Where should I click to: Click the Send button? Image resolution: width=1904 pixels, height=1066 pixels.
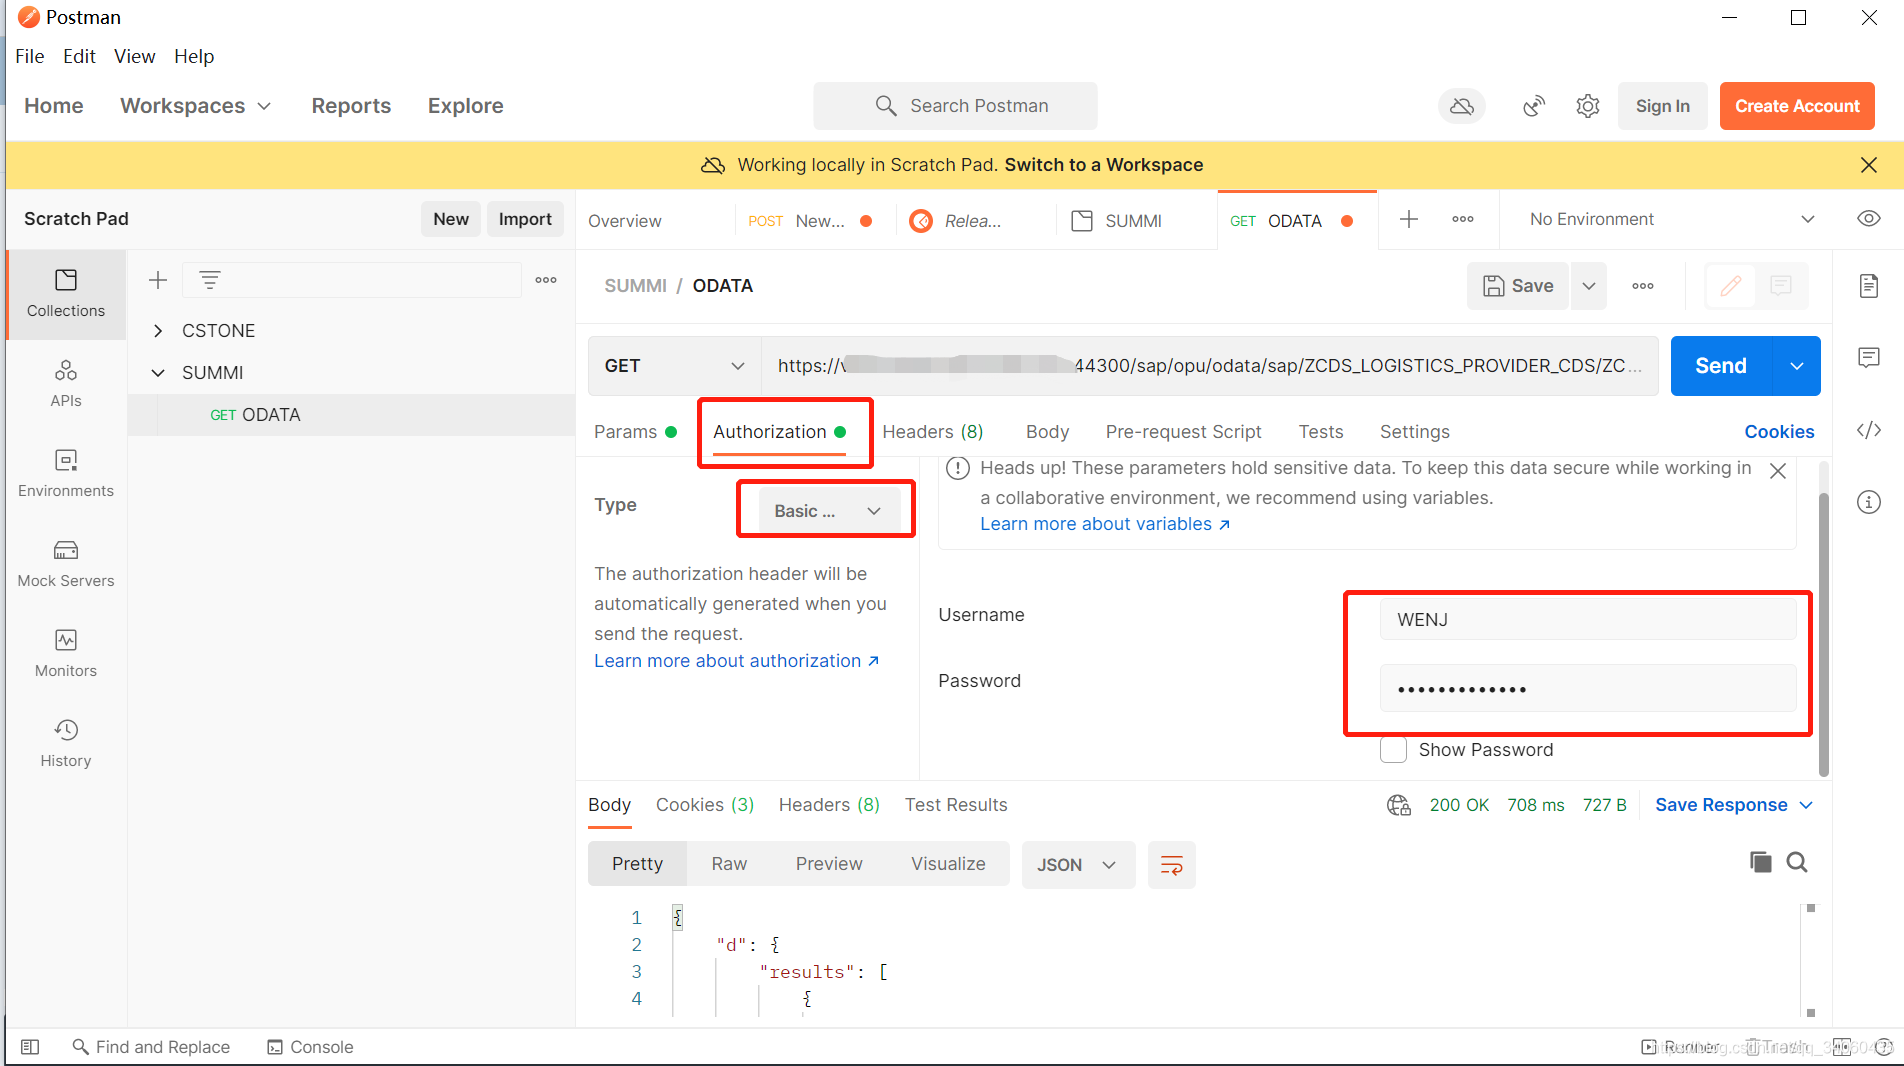tap(1721, 366)
